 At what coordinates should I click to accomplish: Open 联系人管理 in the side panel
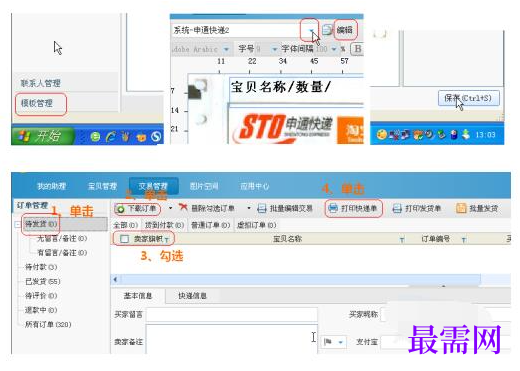(41, 83)
